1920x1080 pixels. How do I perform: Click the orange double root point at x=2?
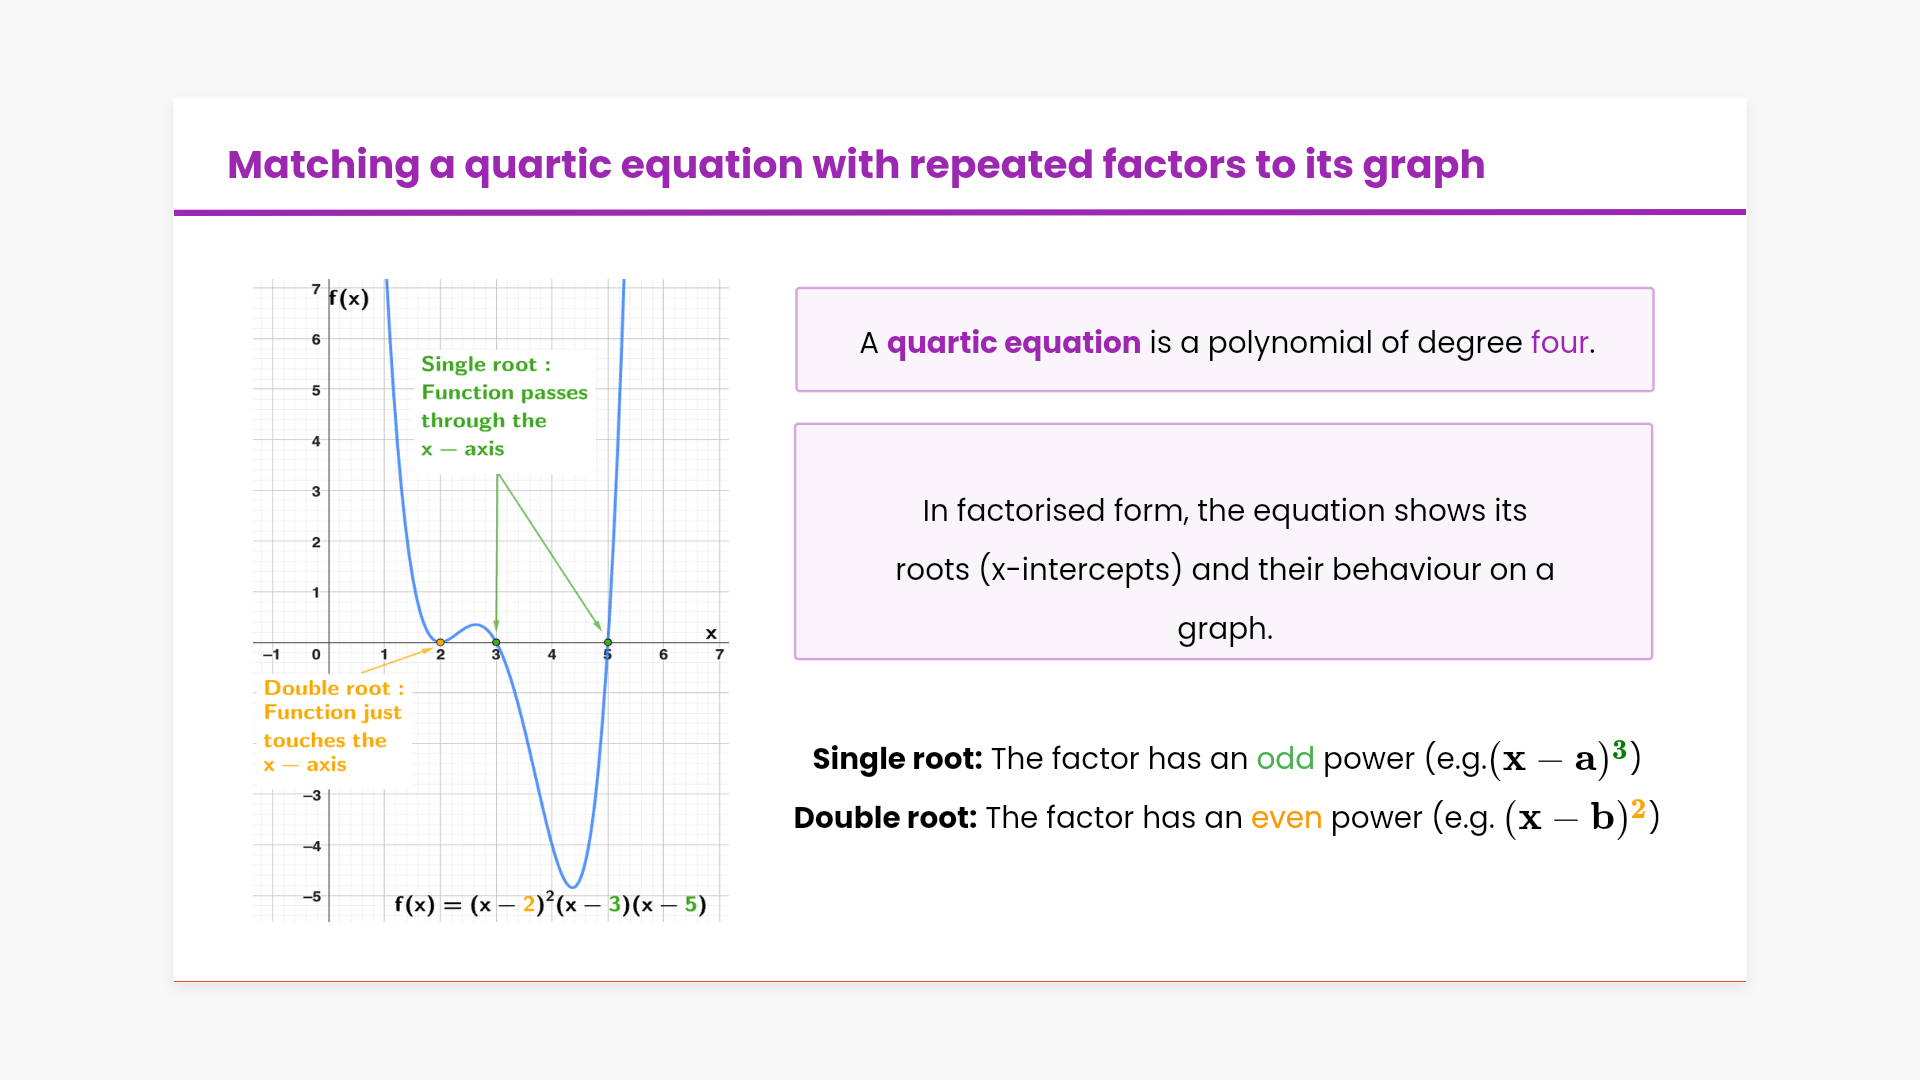tap(440, 642)
